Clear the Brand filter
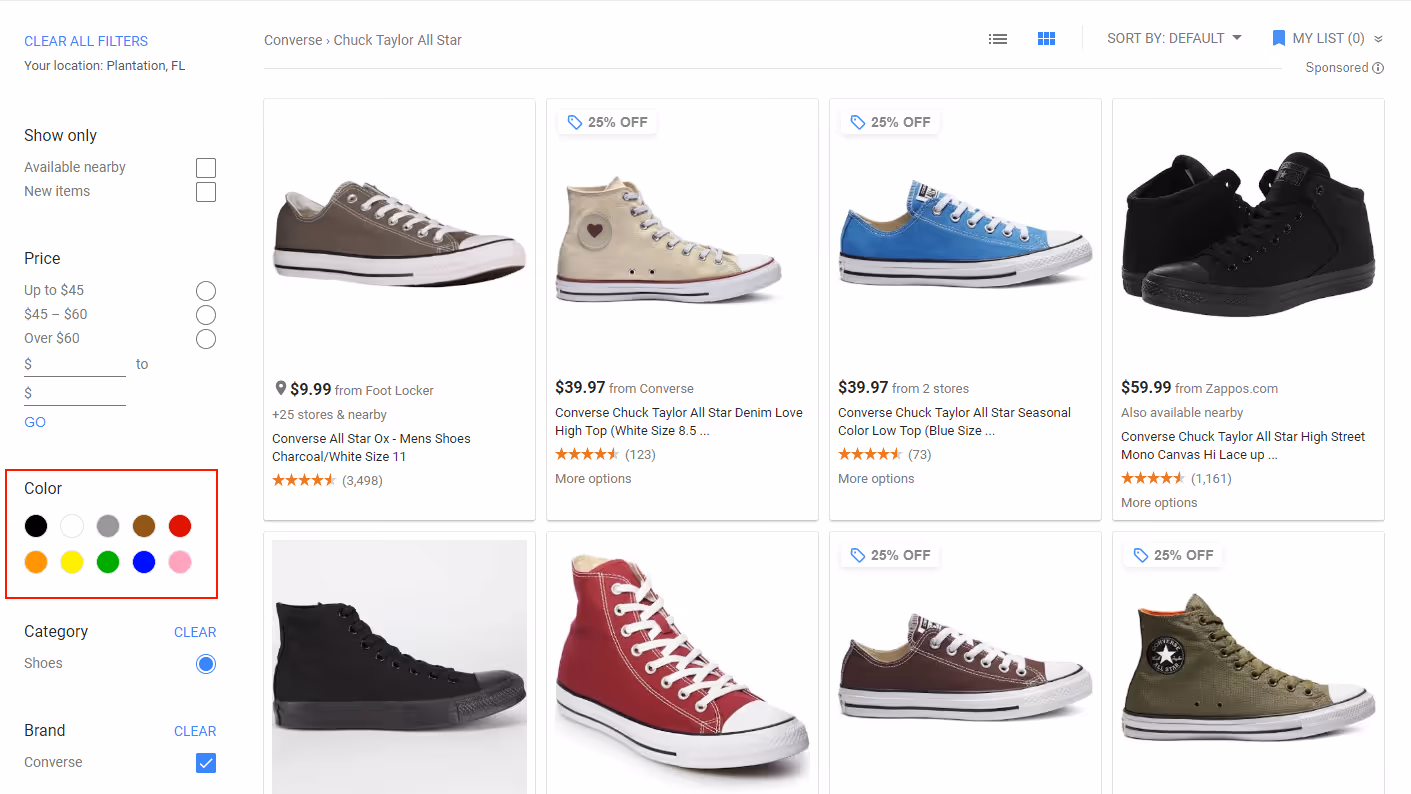 pyautogui.click(x=195, y=731)
